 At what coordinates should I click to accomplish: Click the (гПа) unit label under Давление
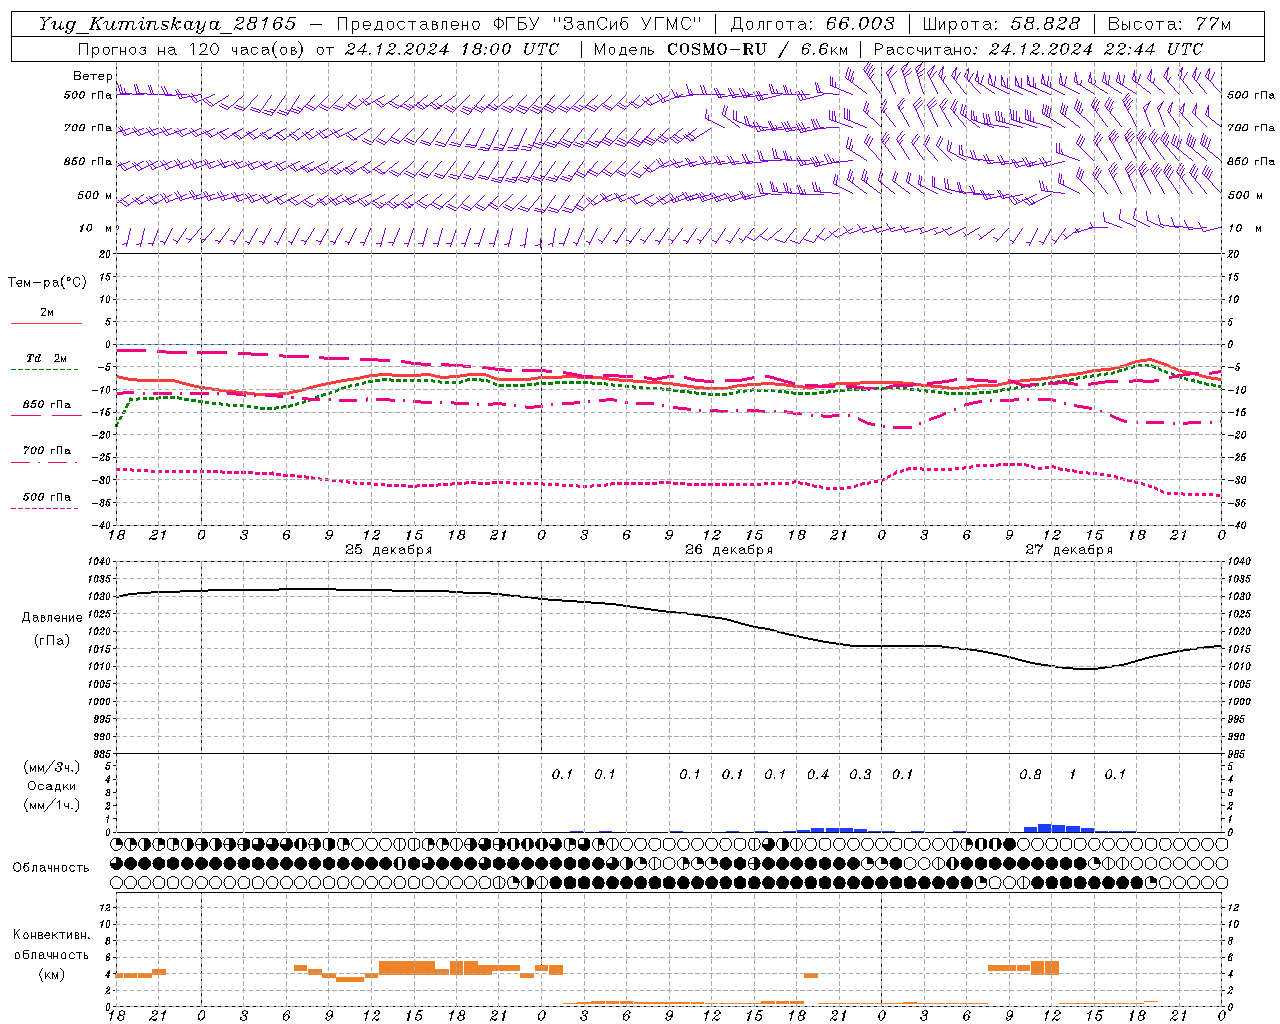pos(52,641)
